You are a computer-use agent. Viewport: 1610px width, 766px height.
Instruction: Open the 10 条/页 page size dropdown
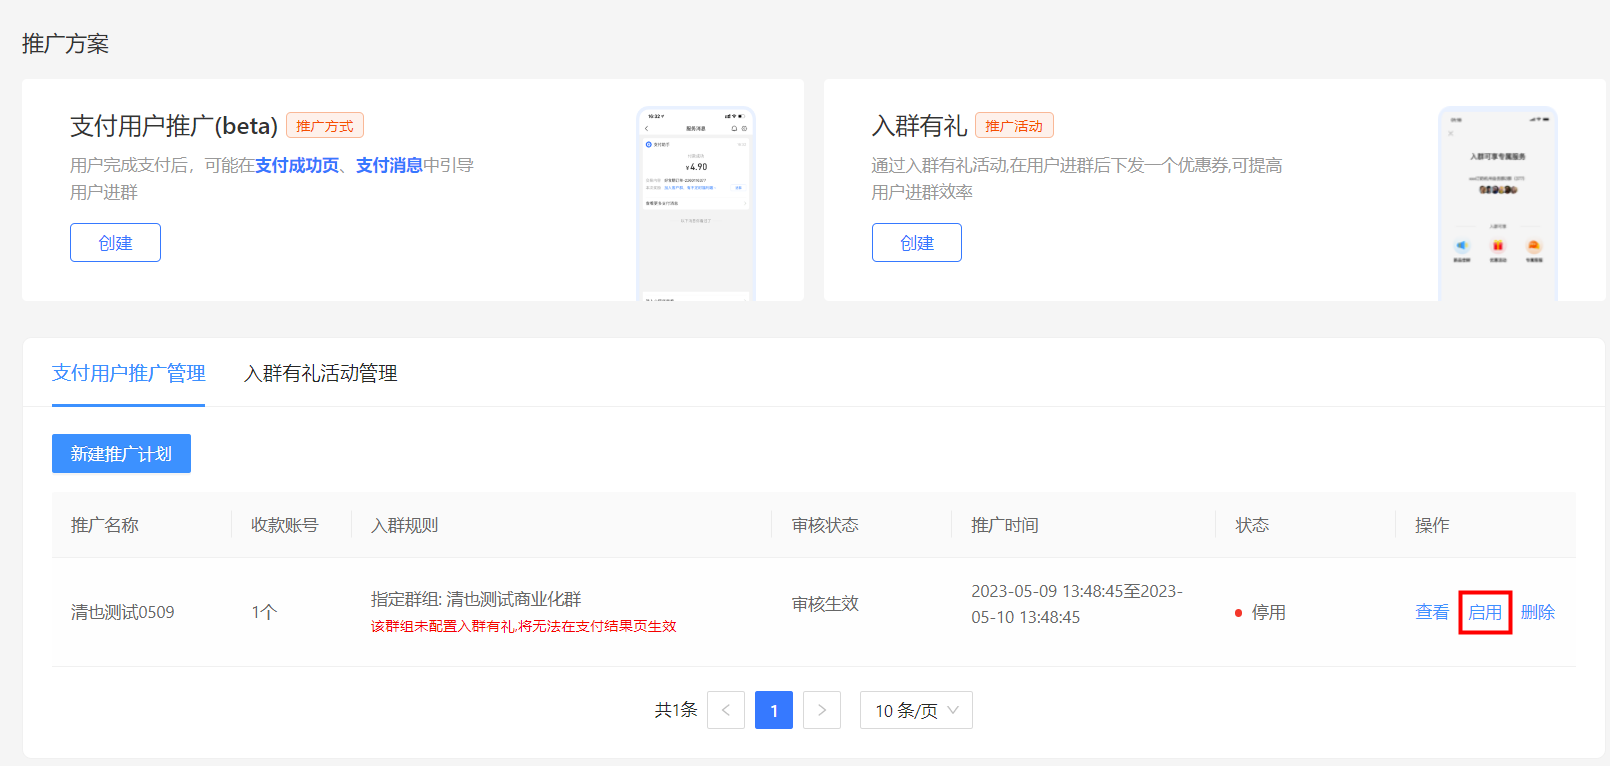click(915, 710)
